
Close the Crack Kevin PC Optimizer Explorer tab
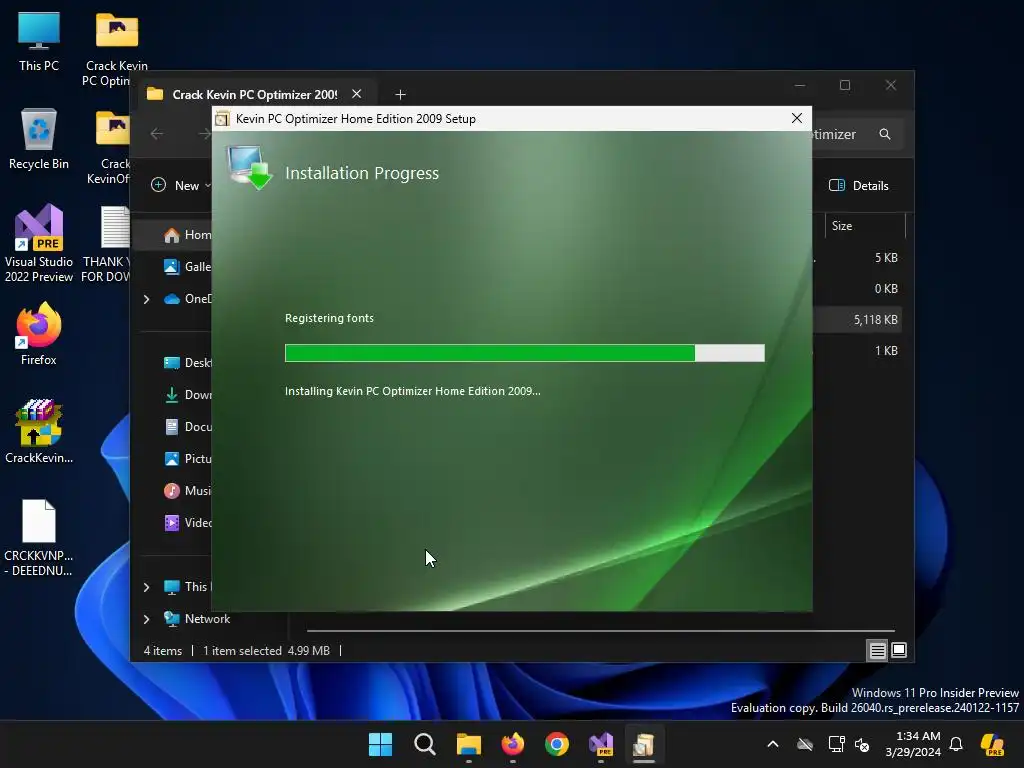(x=357, y=94)
